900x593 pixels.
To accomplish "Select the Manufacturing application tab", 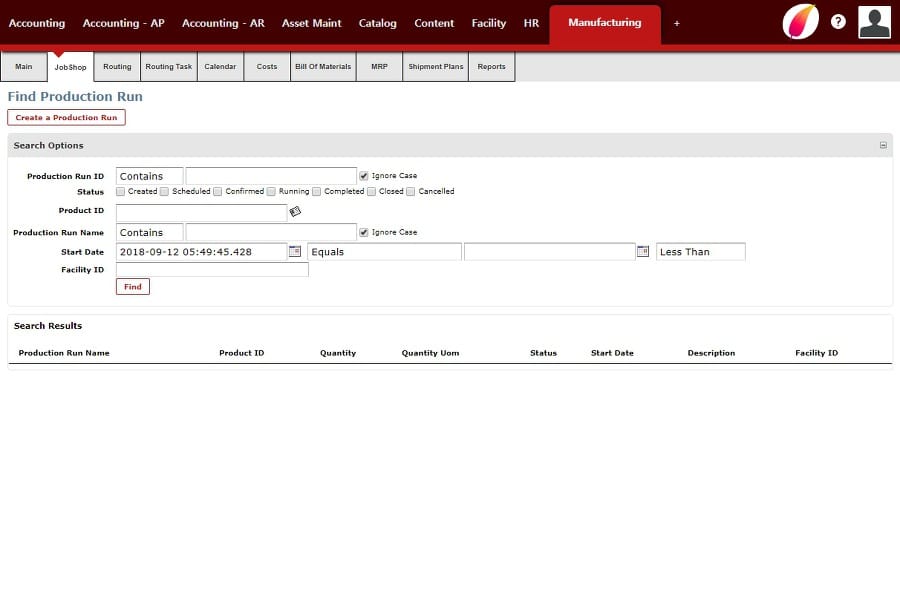I will click(605, 23).
